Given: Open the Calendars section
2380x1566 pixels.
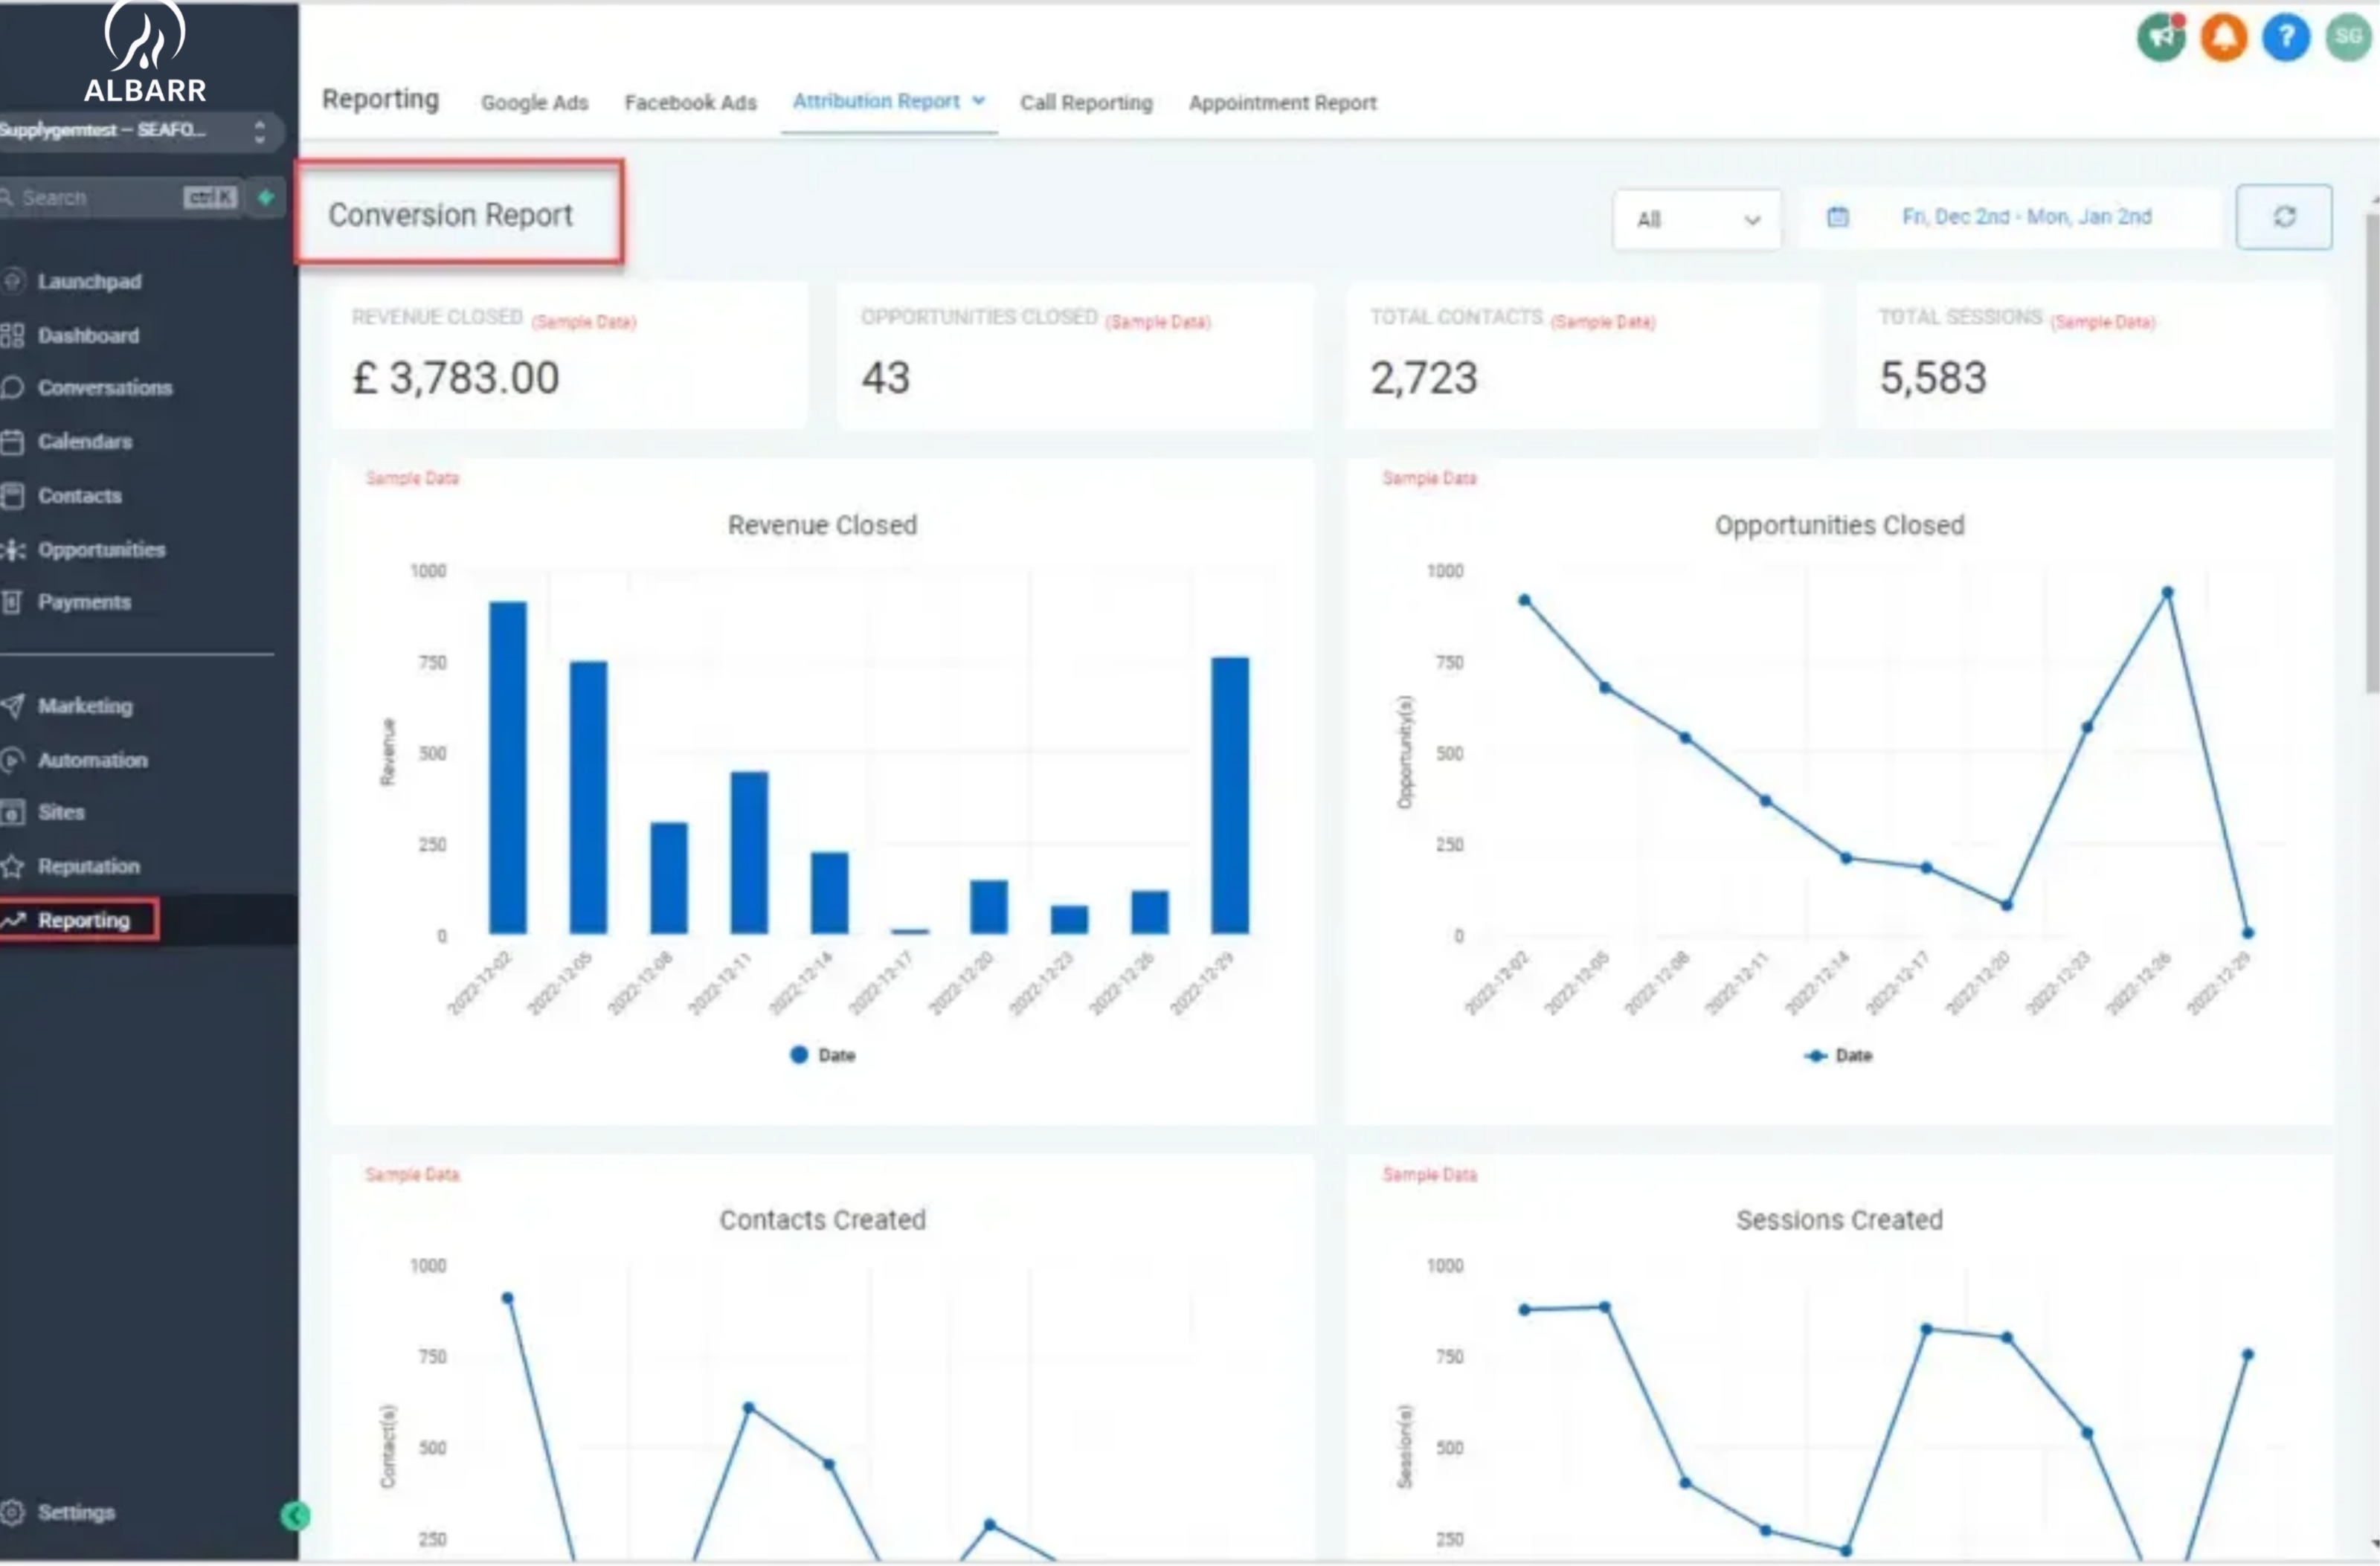Looking at the screenshot, I should point(85,441).
